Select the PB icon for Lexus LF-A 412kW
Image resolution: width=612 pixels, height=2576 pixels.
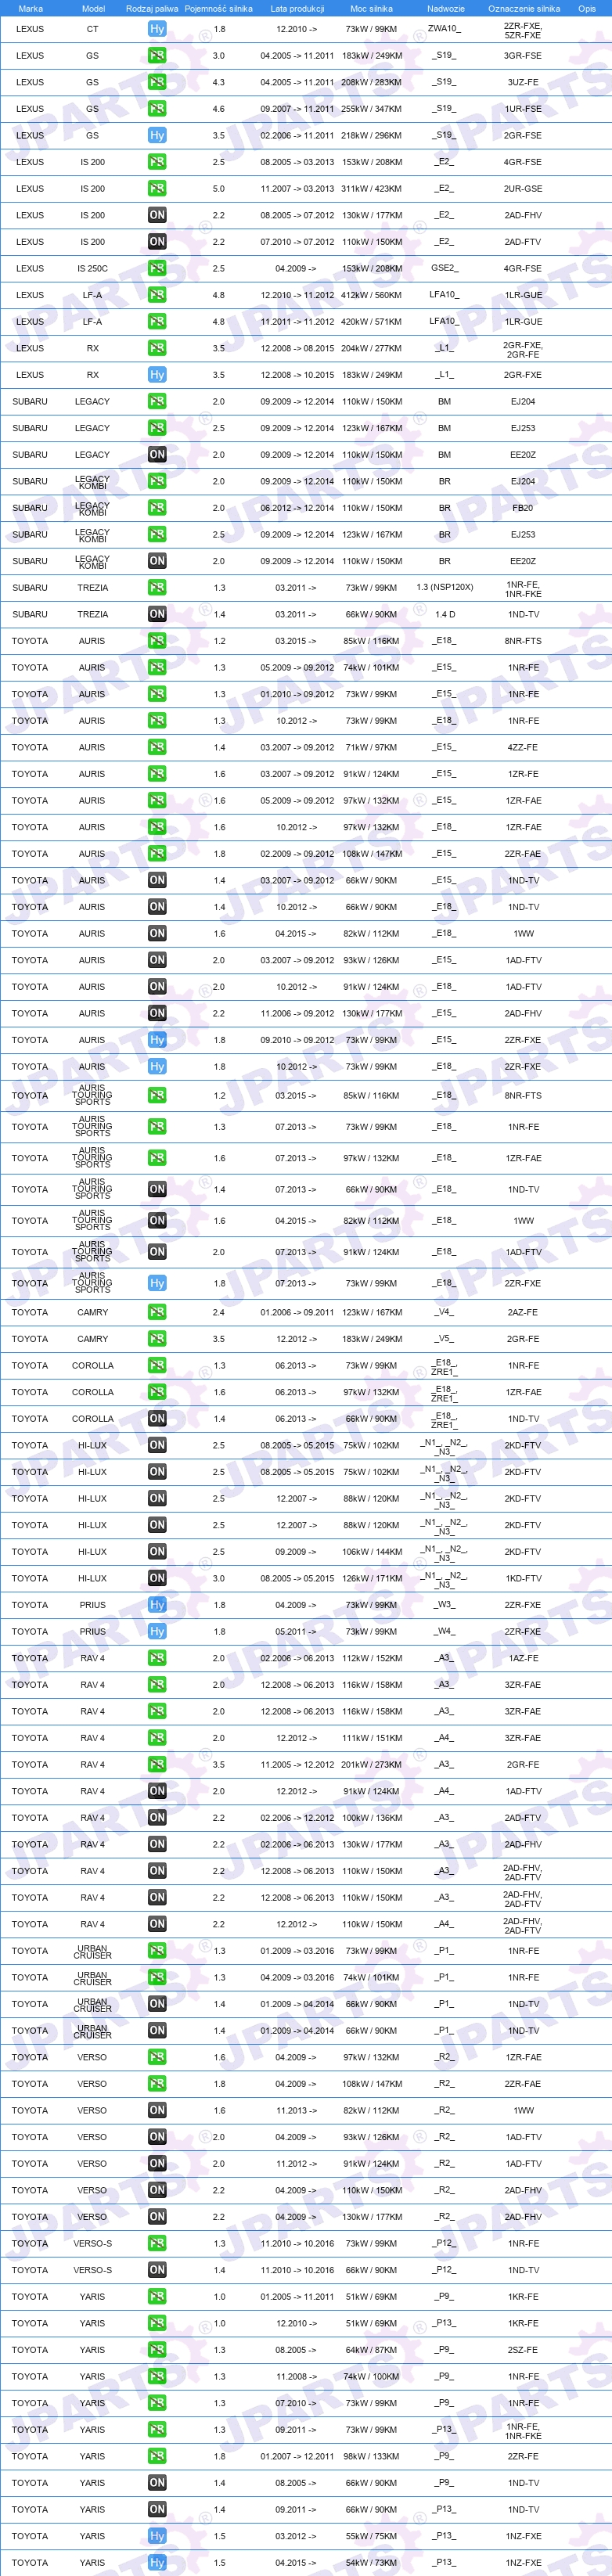pos(157,295)
